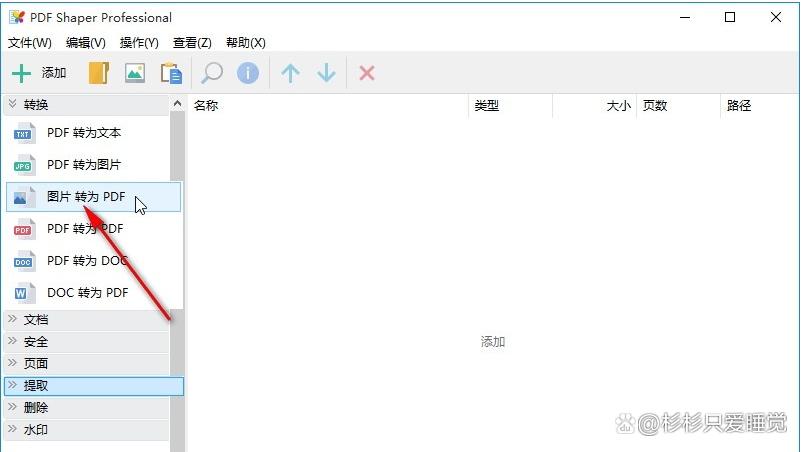Click the magnifier preview icon
Viewport: 803px width, 452px height.
(x=212, y=73)
